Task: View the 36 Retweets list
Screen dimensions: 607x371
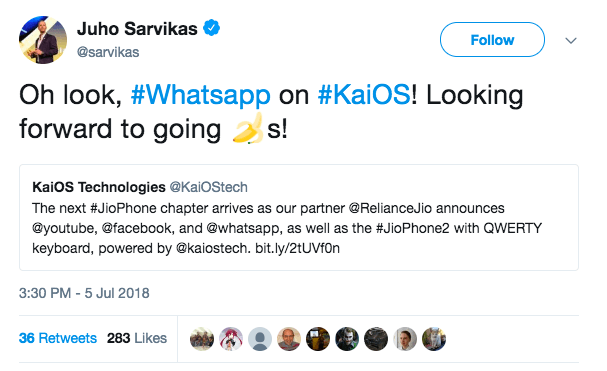Action: coord(58,338)
